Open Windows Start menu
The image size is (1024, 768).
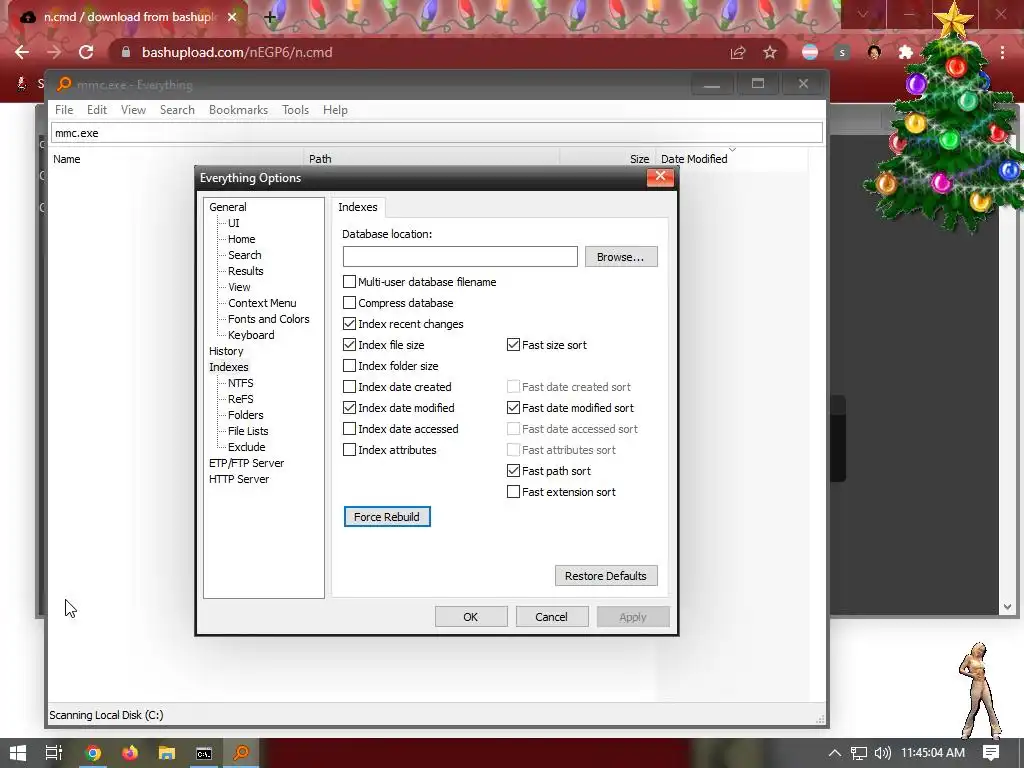click(18, 753)
